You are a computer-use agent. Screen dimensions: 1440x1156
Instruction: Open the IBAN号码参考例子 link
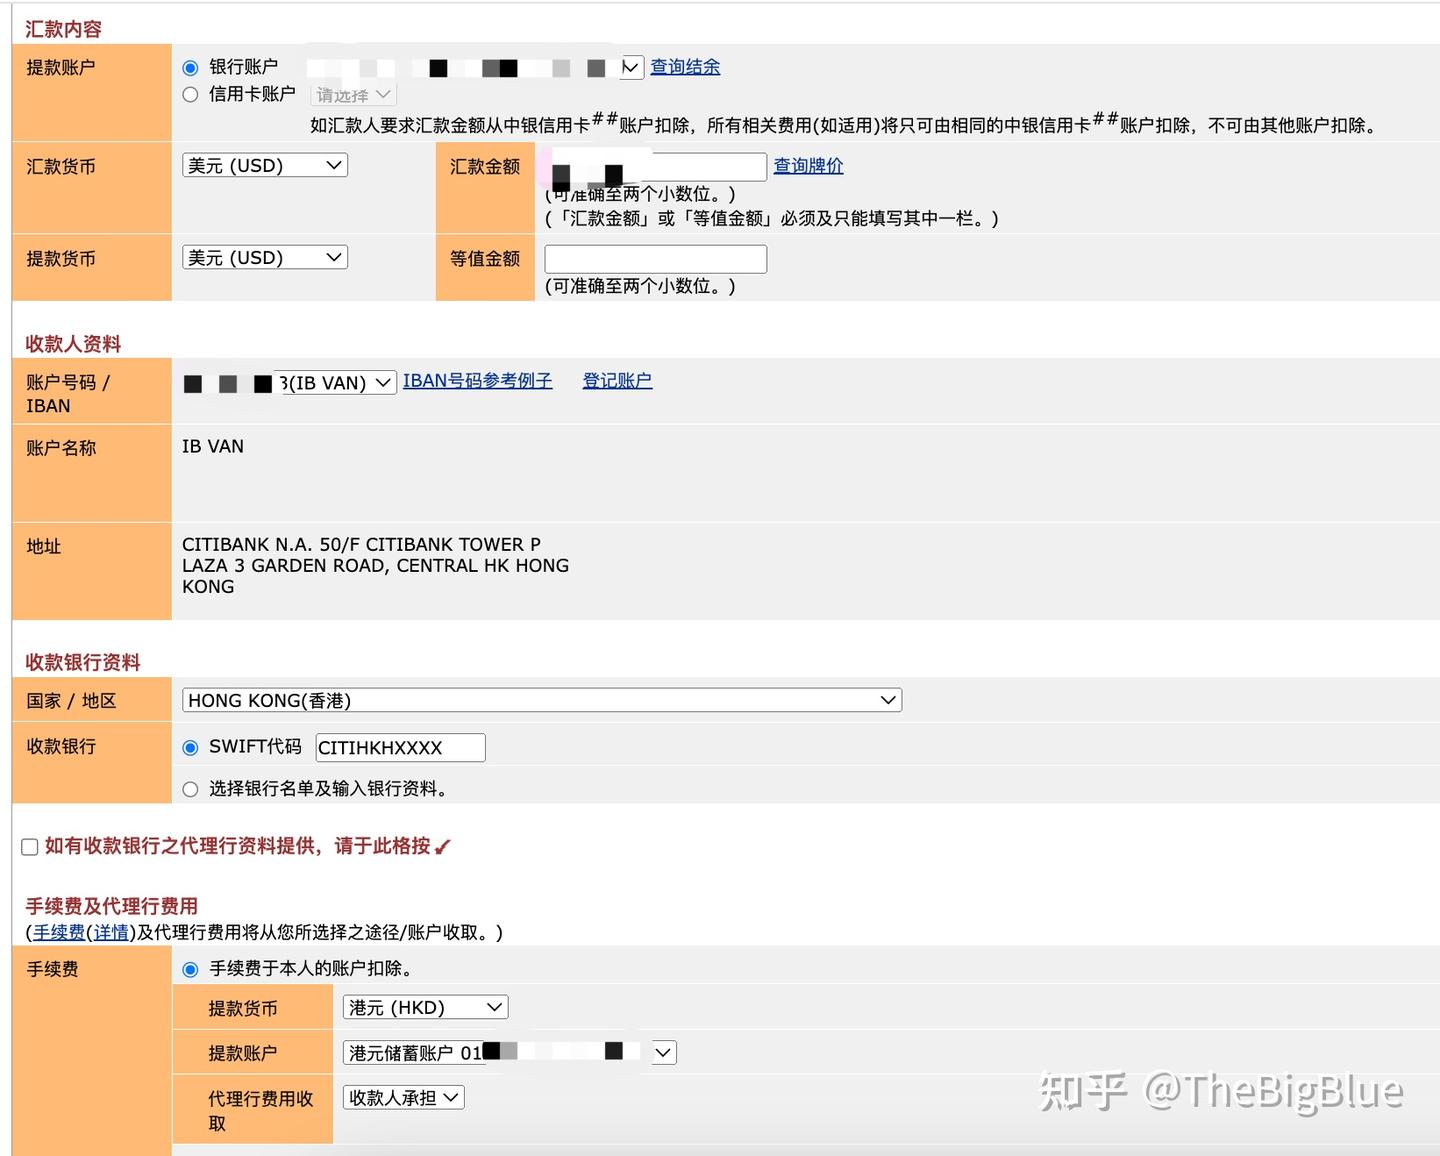click(477, 381)
